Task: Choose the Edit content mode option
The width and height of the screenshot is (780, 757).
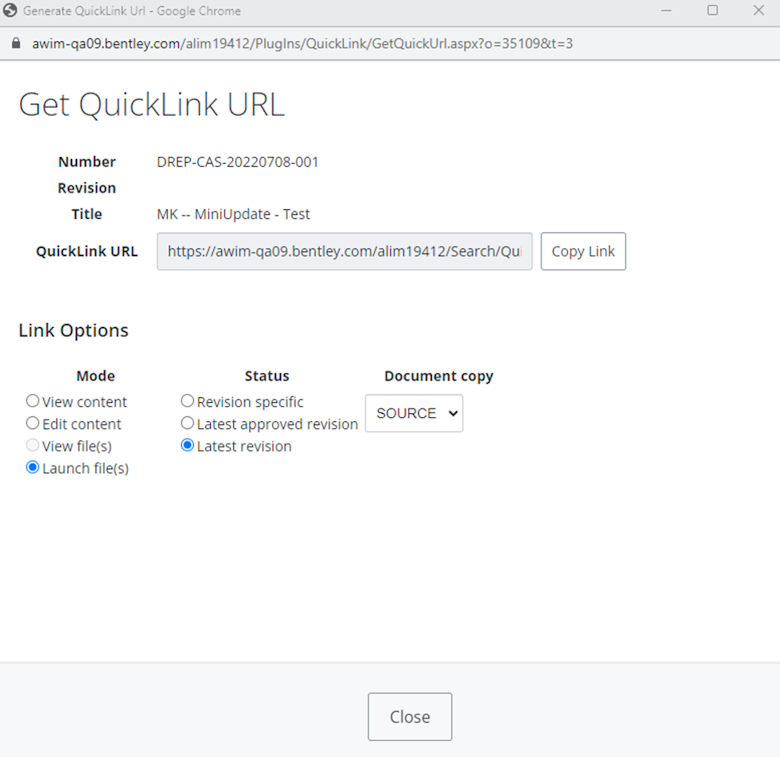Action: pyautogui.click(x=33, y=424)
